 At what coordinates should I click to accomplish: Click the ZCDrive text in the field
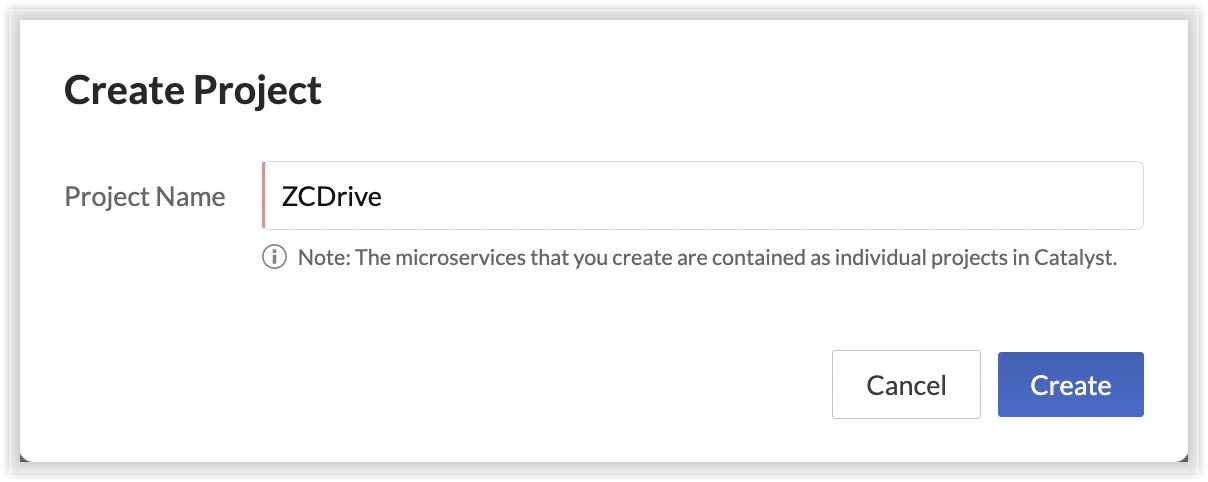pyautogui.click(x=331, y=197)
